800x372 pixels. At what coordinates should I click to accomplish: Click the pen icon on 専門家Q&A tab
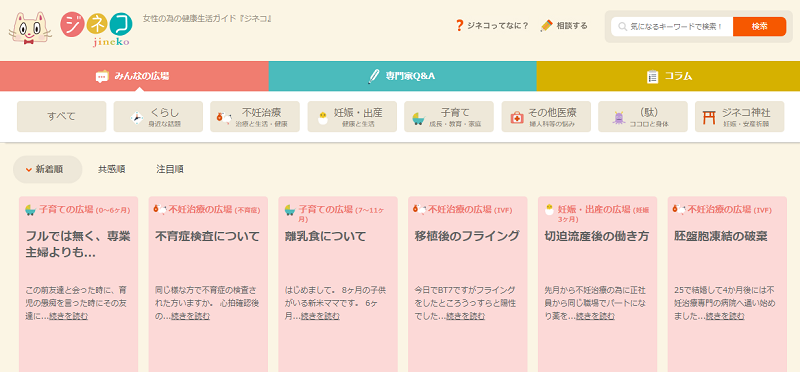click(373, 77)
